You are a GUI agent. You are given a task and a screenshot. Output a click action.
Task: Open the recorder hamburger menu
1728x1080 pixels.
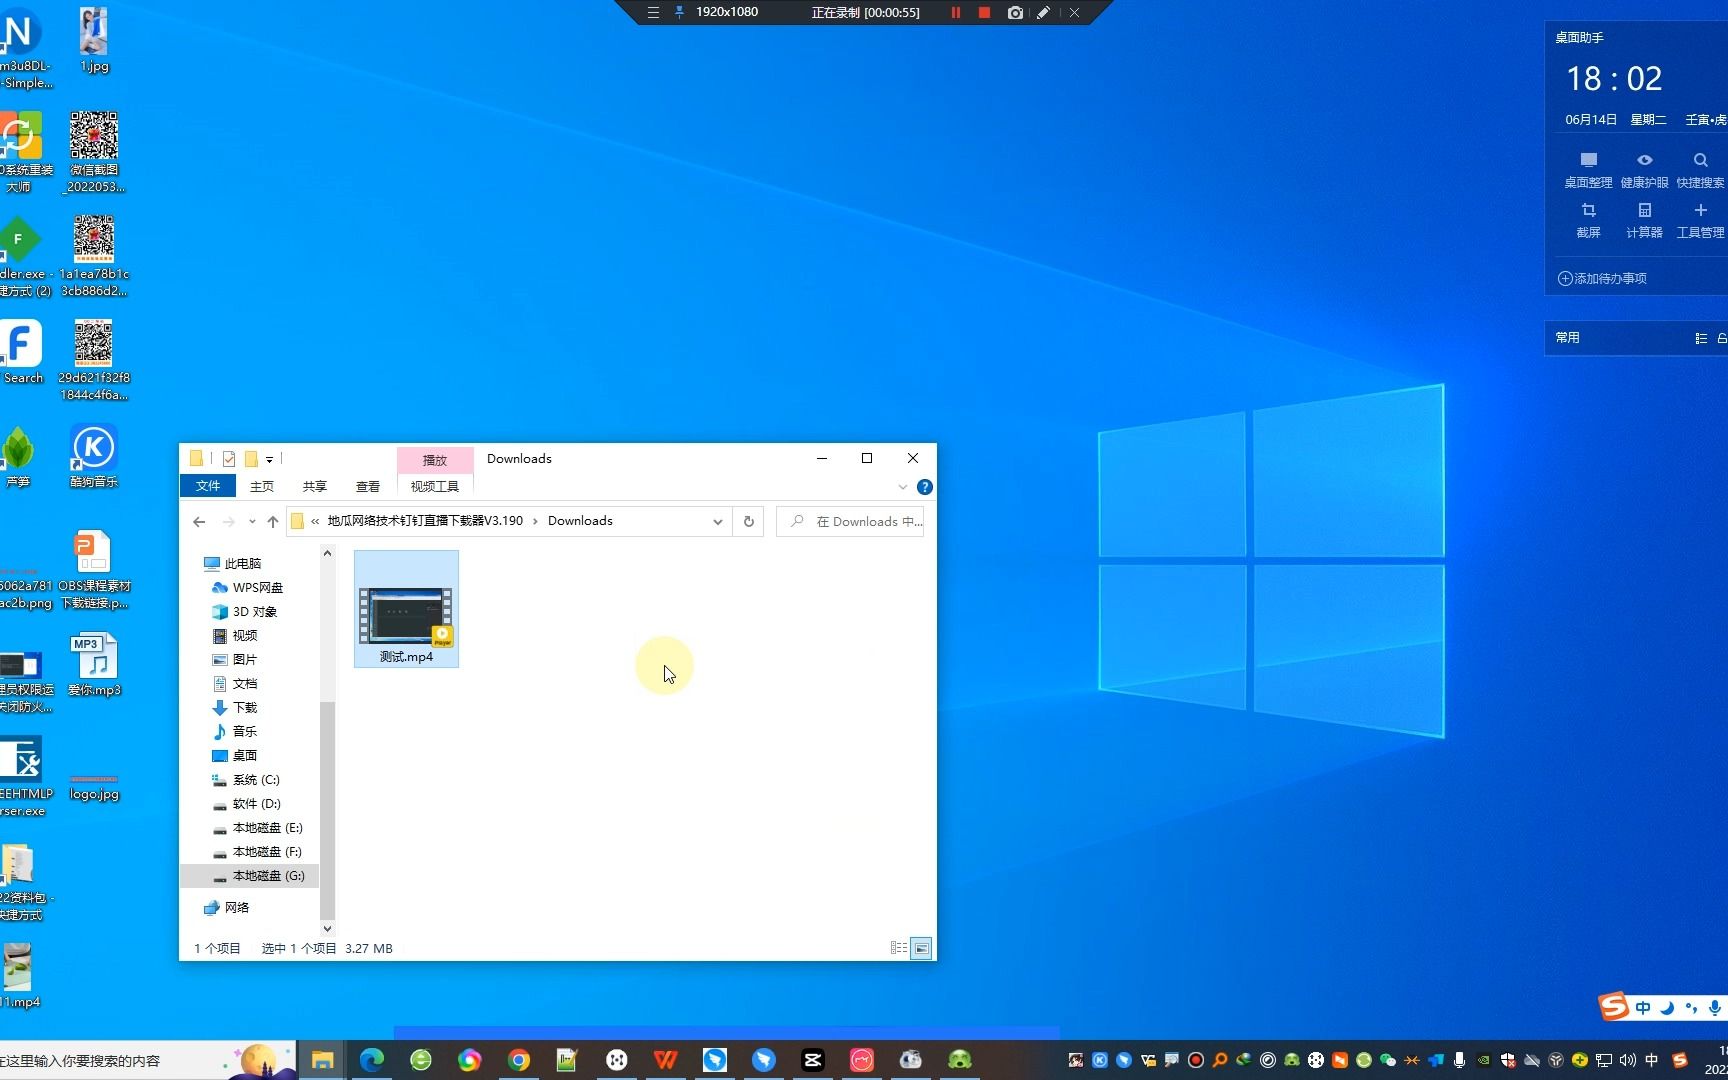(x=653, y=13)
